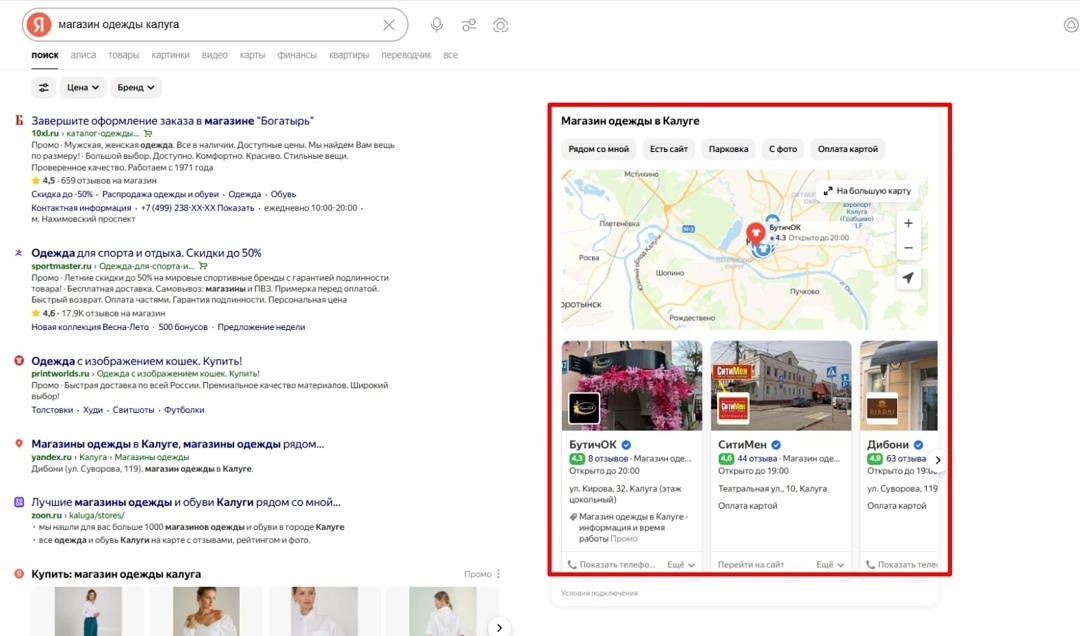Click the Предложение недели sitelink
The width and height of the screenshot is (1080, 636).
pyautogui.click(x=261, y=327)
